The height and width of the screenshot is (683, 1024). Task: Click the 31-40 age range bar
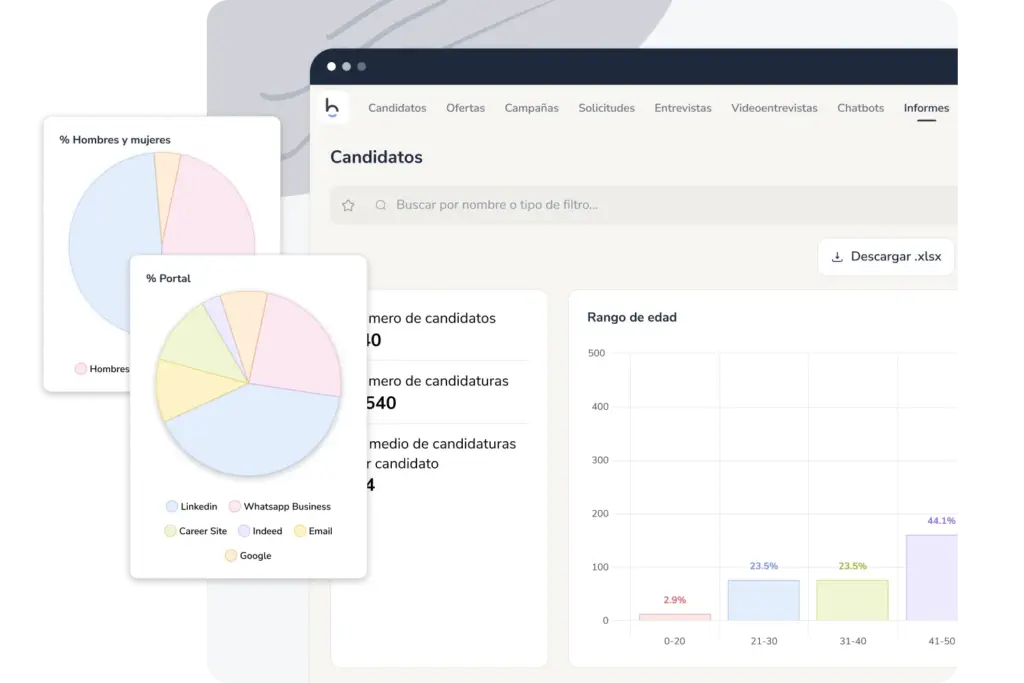point(852,600)
